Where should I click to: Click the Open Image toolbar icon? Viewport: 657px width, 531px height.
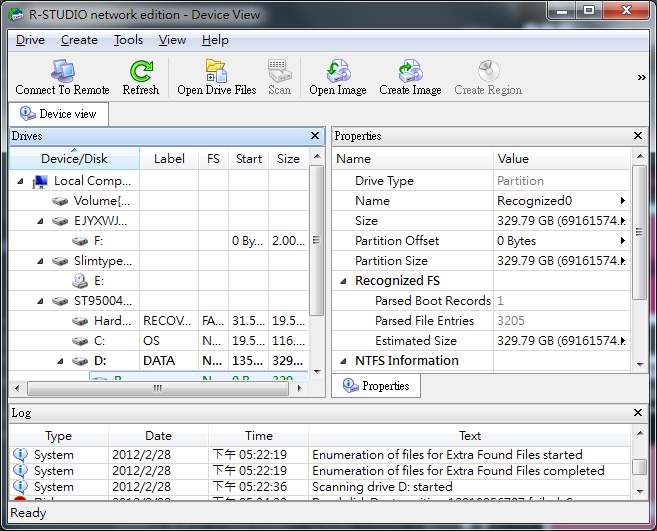click(337, 71)
